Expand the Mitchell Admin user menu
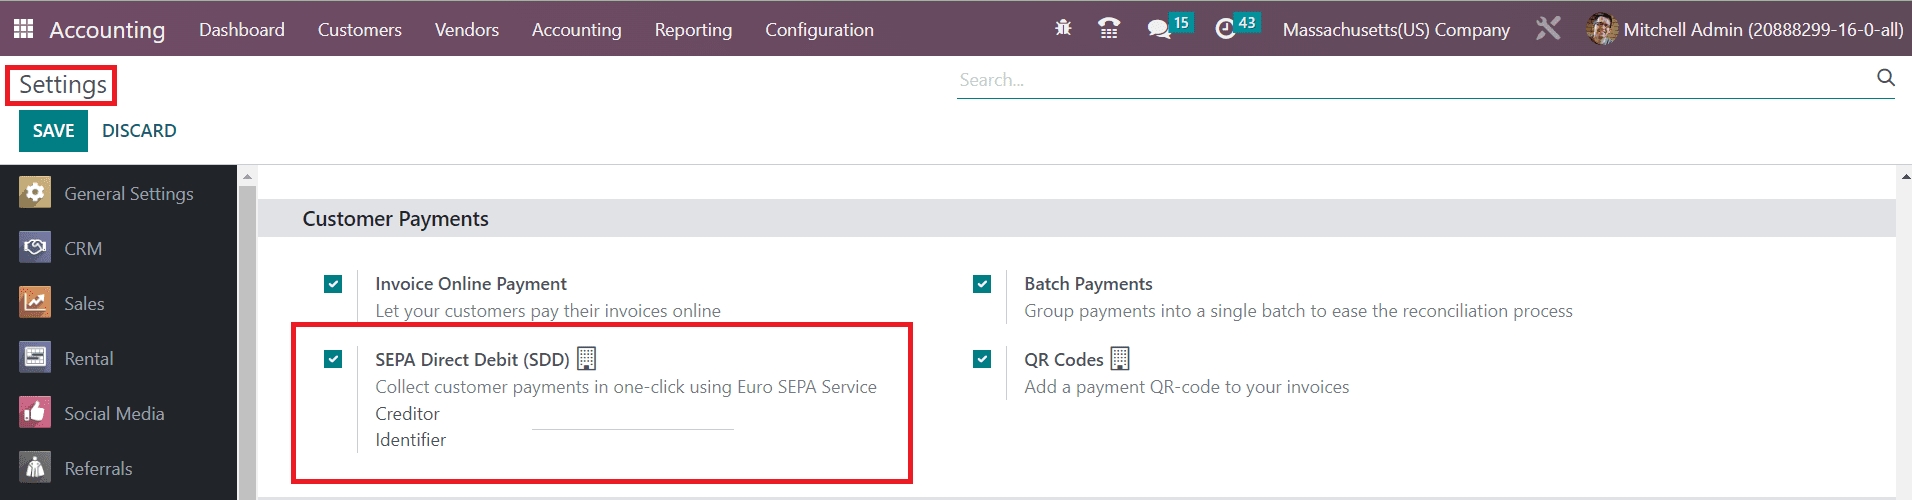This screenshot has height=500, width=1912. point(1744,30)
